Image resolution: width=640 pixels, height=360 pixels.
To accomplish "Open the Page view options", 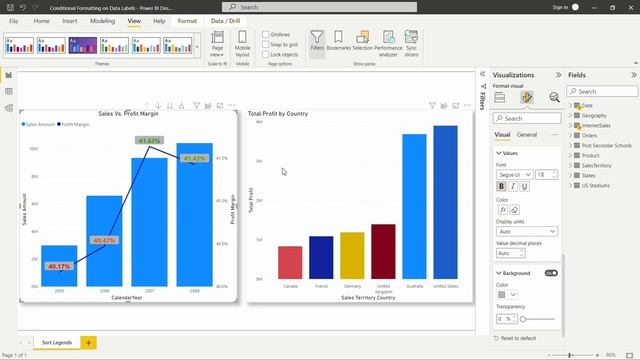I will 217,44.
